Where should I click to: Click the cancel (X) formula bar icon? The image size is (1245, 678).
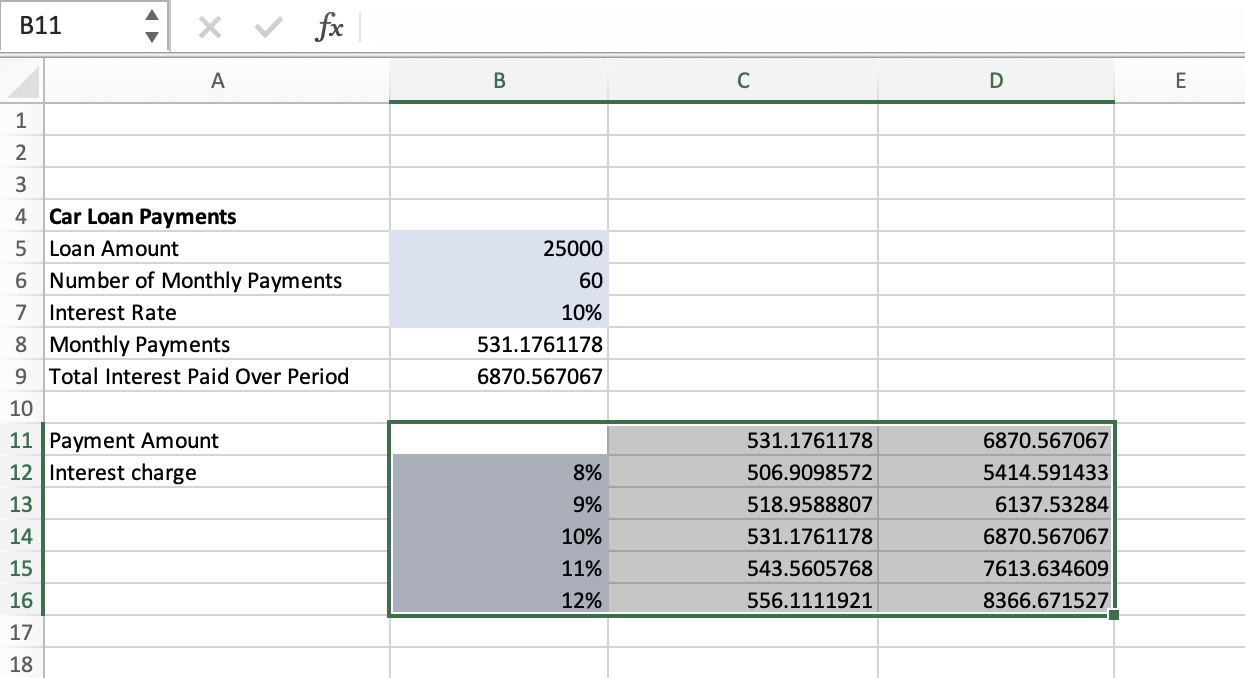click(210, 29)
